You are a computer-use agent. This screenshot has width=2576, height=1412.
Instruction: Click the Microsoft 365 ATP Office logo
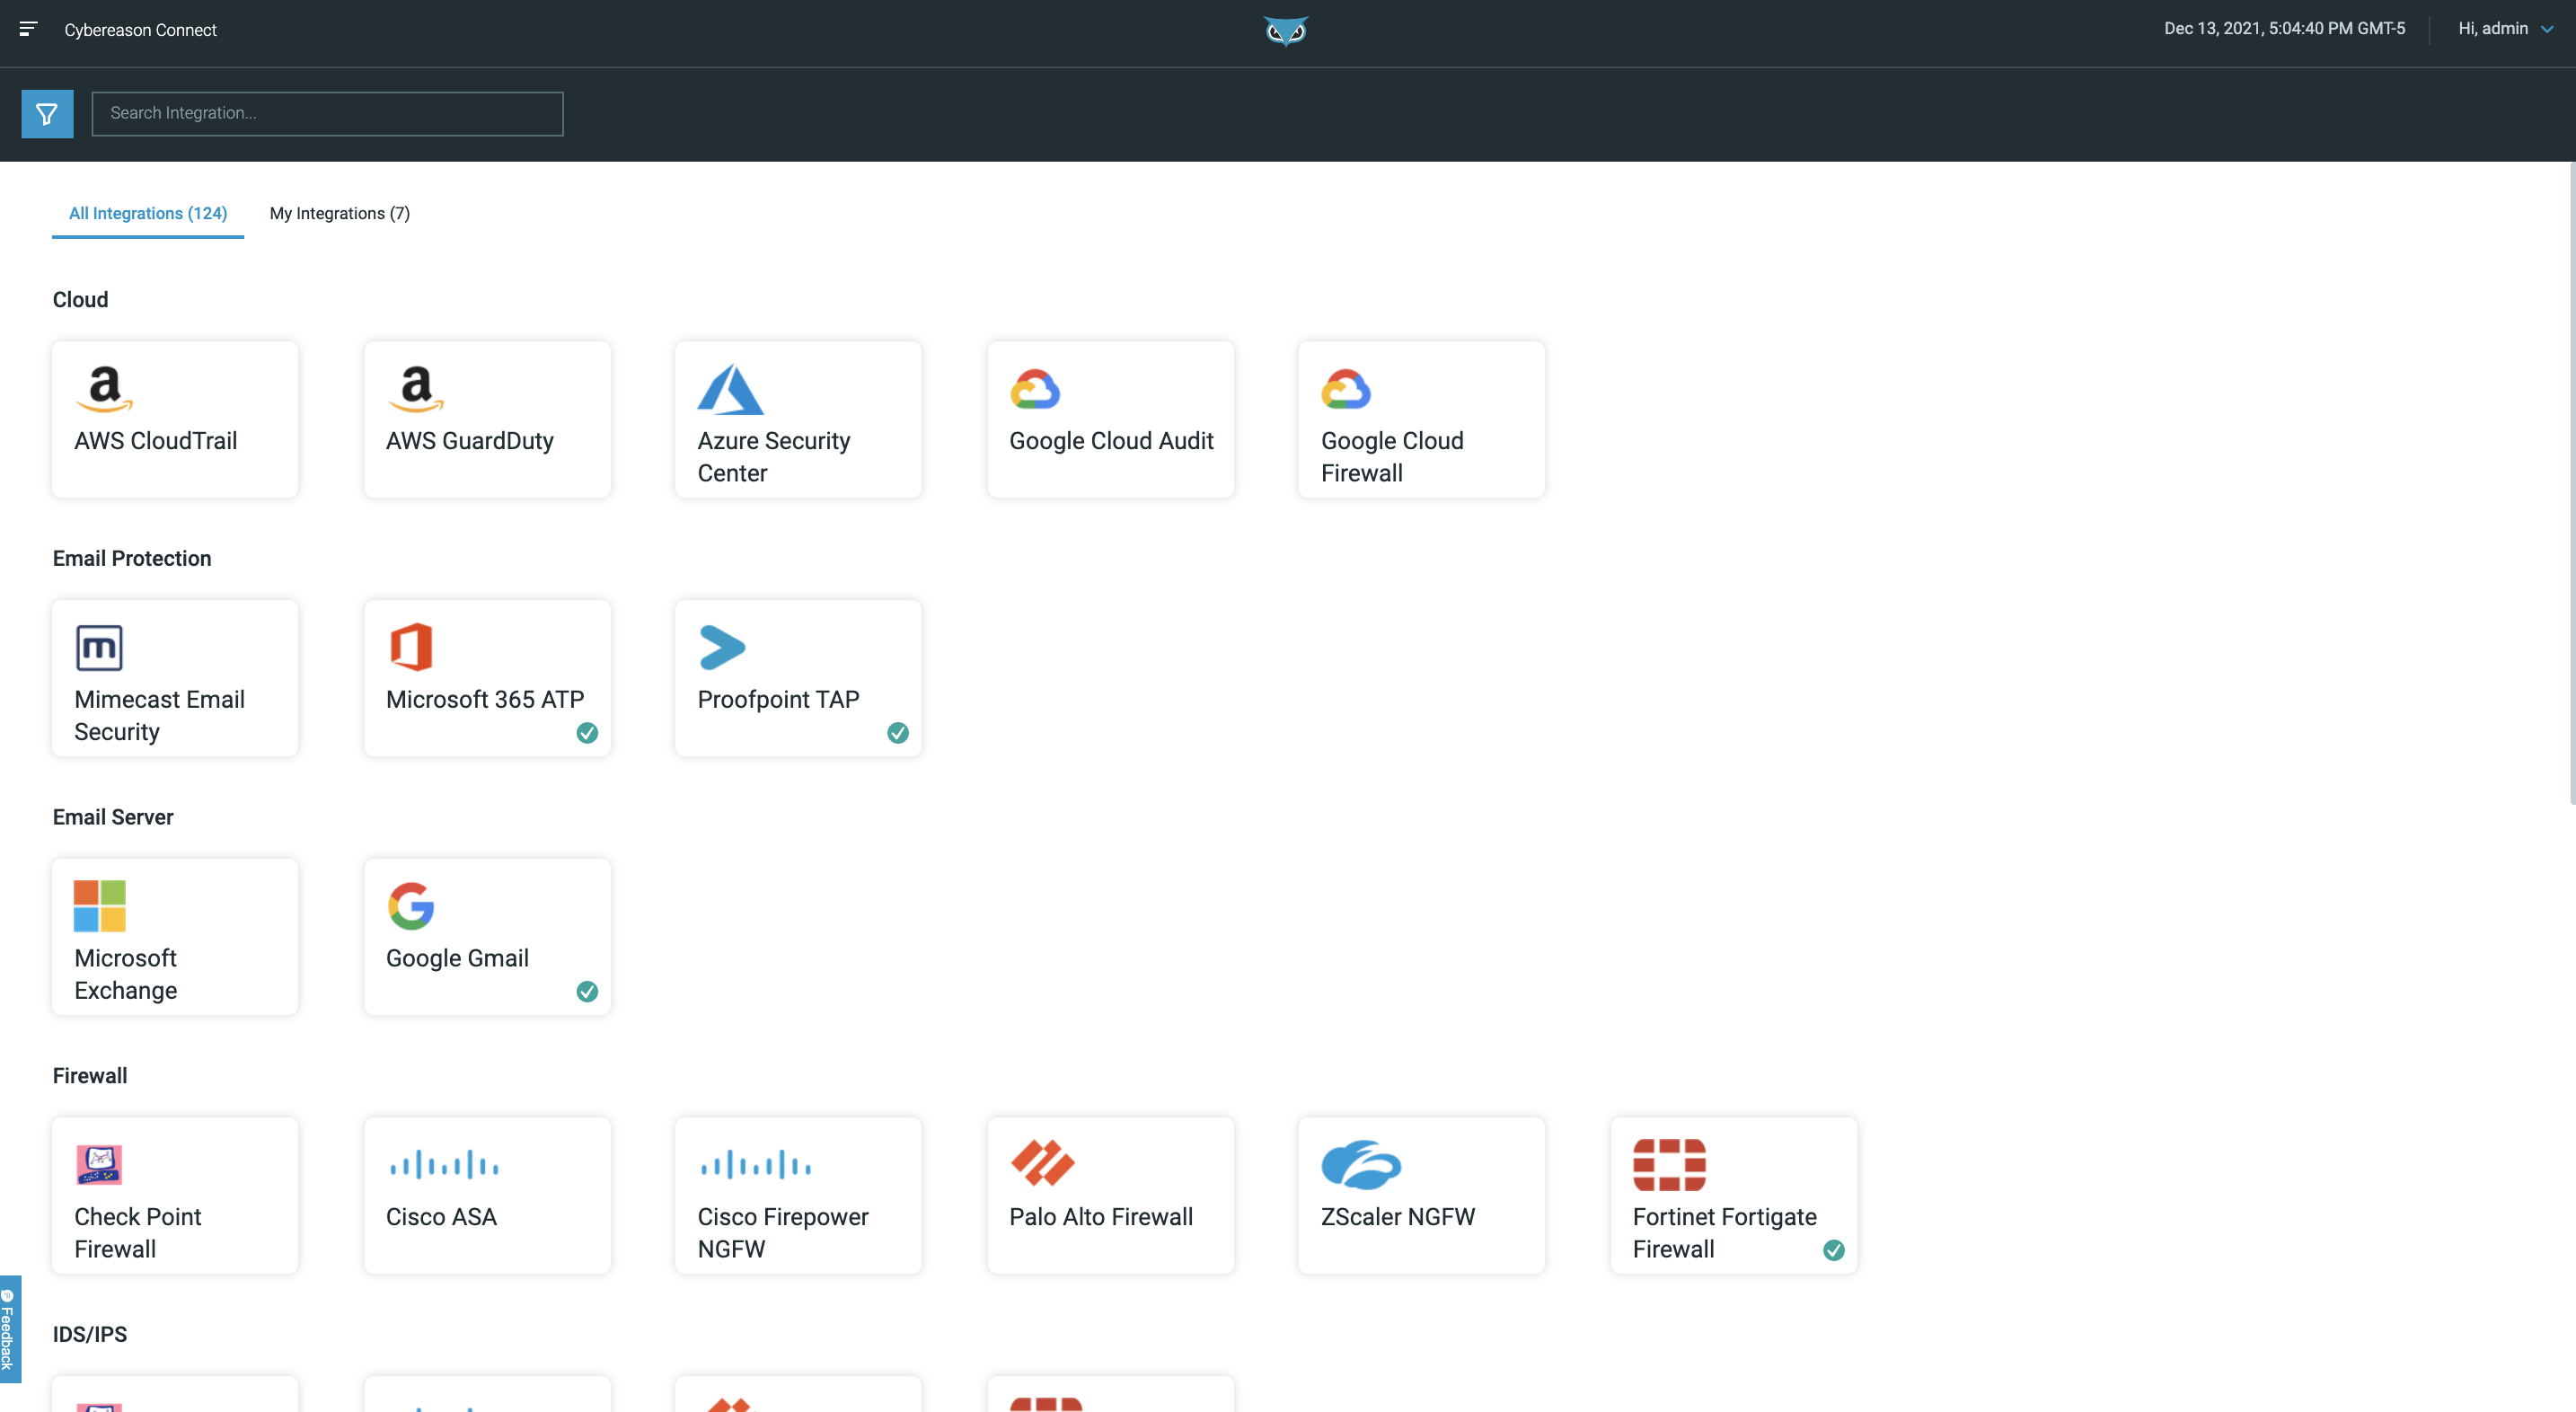411,647
